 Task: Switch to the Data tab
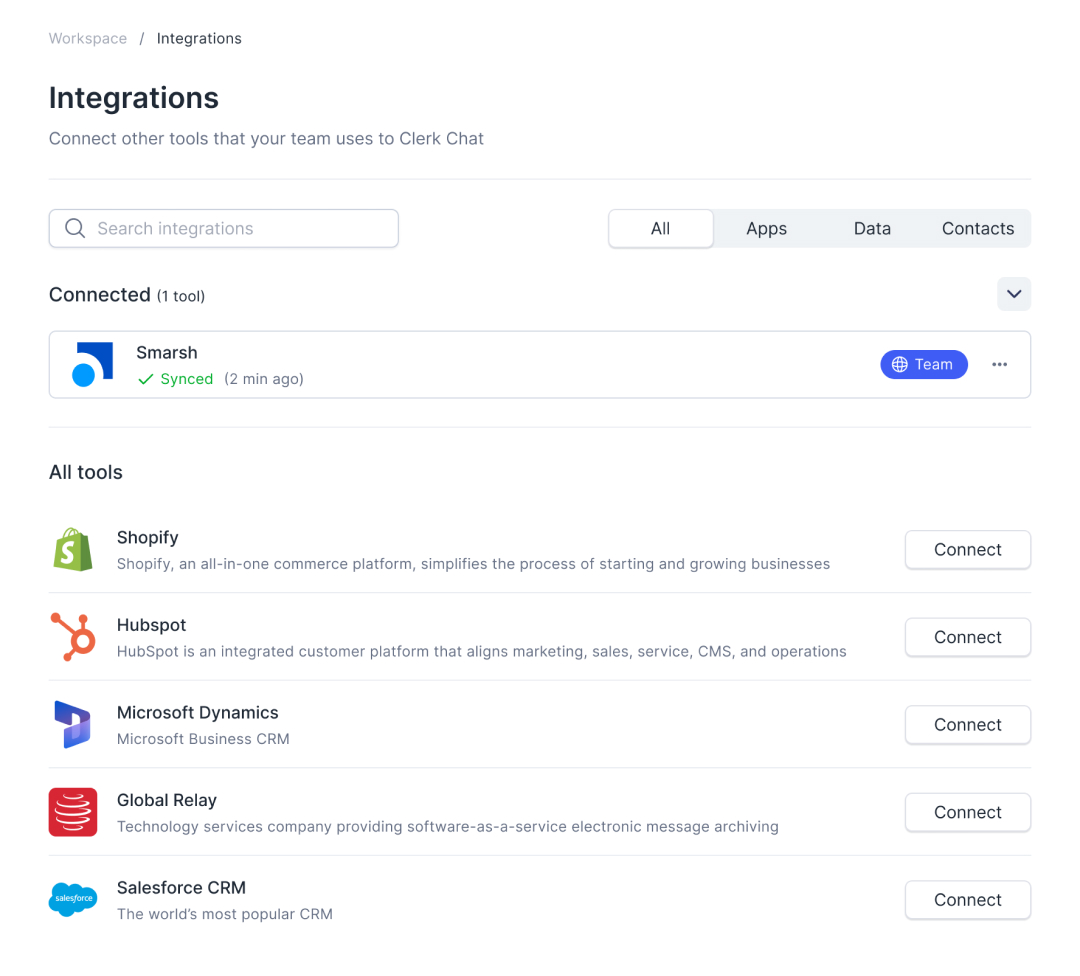[872, 229]
